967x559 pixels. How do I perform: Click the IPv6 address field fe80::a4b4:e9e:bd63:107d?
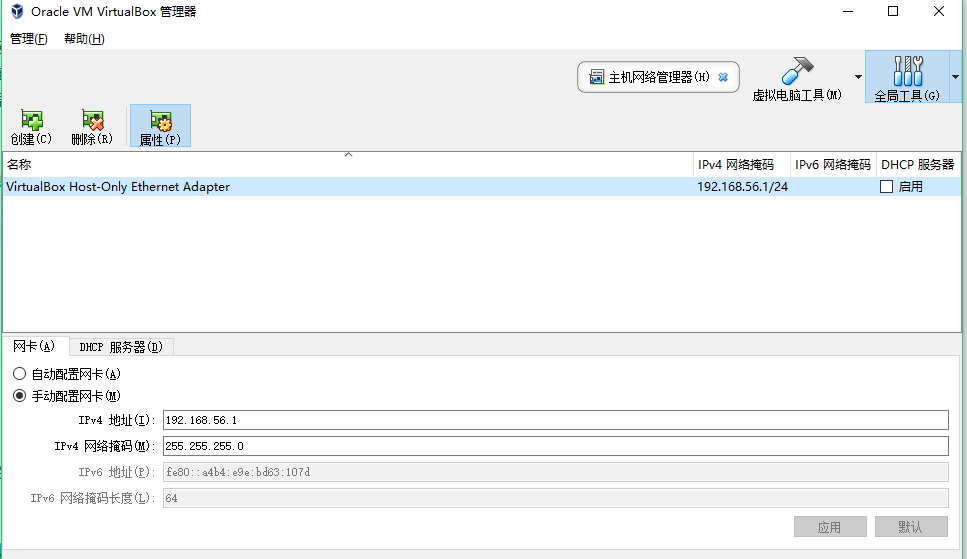pyautogui.click(x=555, y=472)
